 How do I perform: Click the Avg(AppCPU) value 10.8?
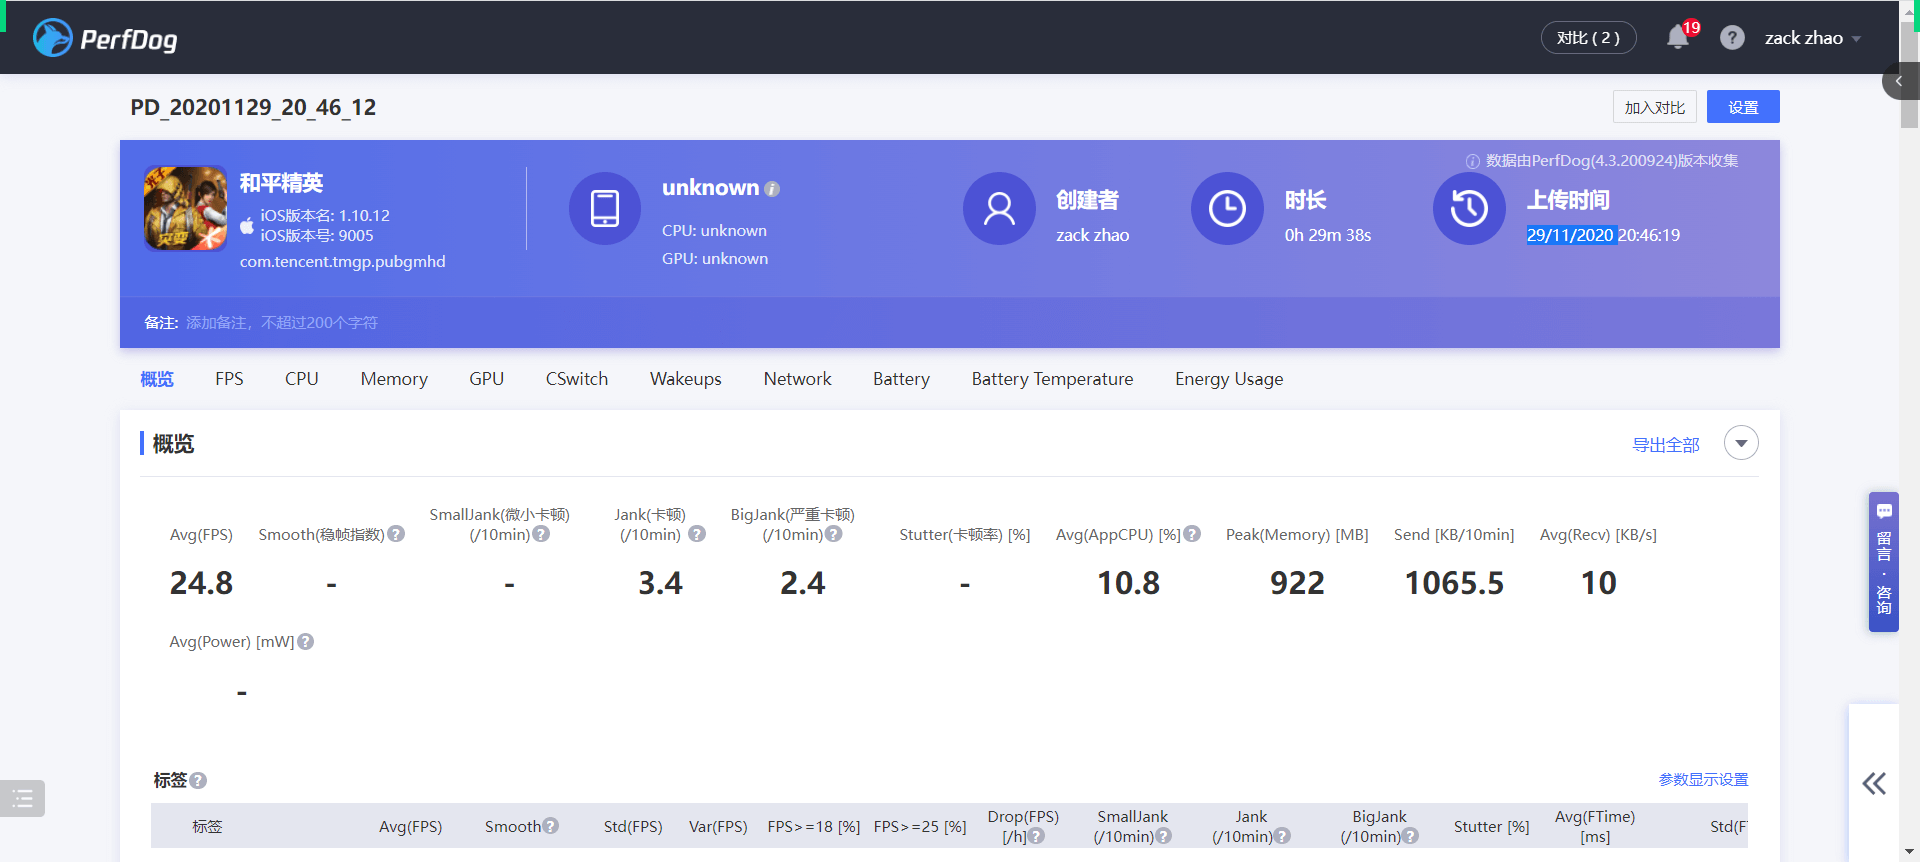tap(1128, 583)
